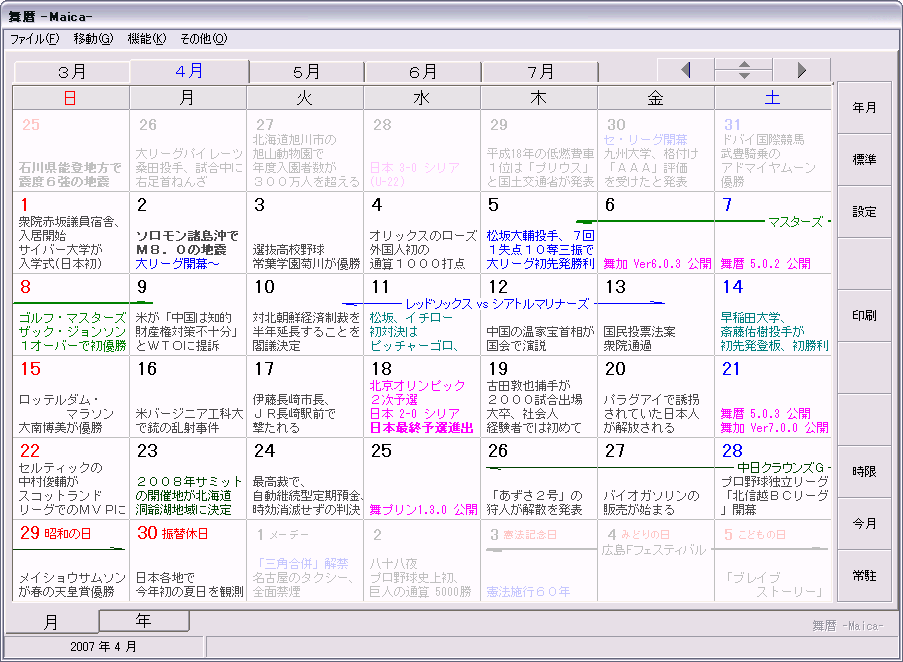Select the 5月 month tab
The height and width of the screenshot is (662, 903).
[306, 72]
